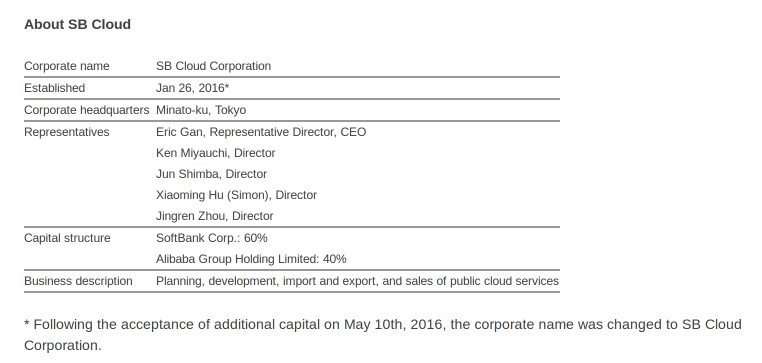This screenshot has height=363, width=762.
Task: Click the Jan 26, 2016* date
Action: [x=192, y=88]
